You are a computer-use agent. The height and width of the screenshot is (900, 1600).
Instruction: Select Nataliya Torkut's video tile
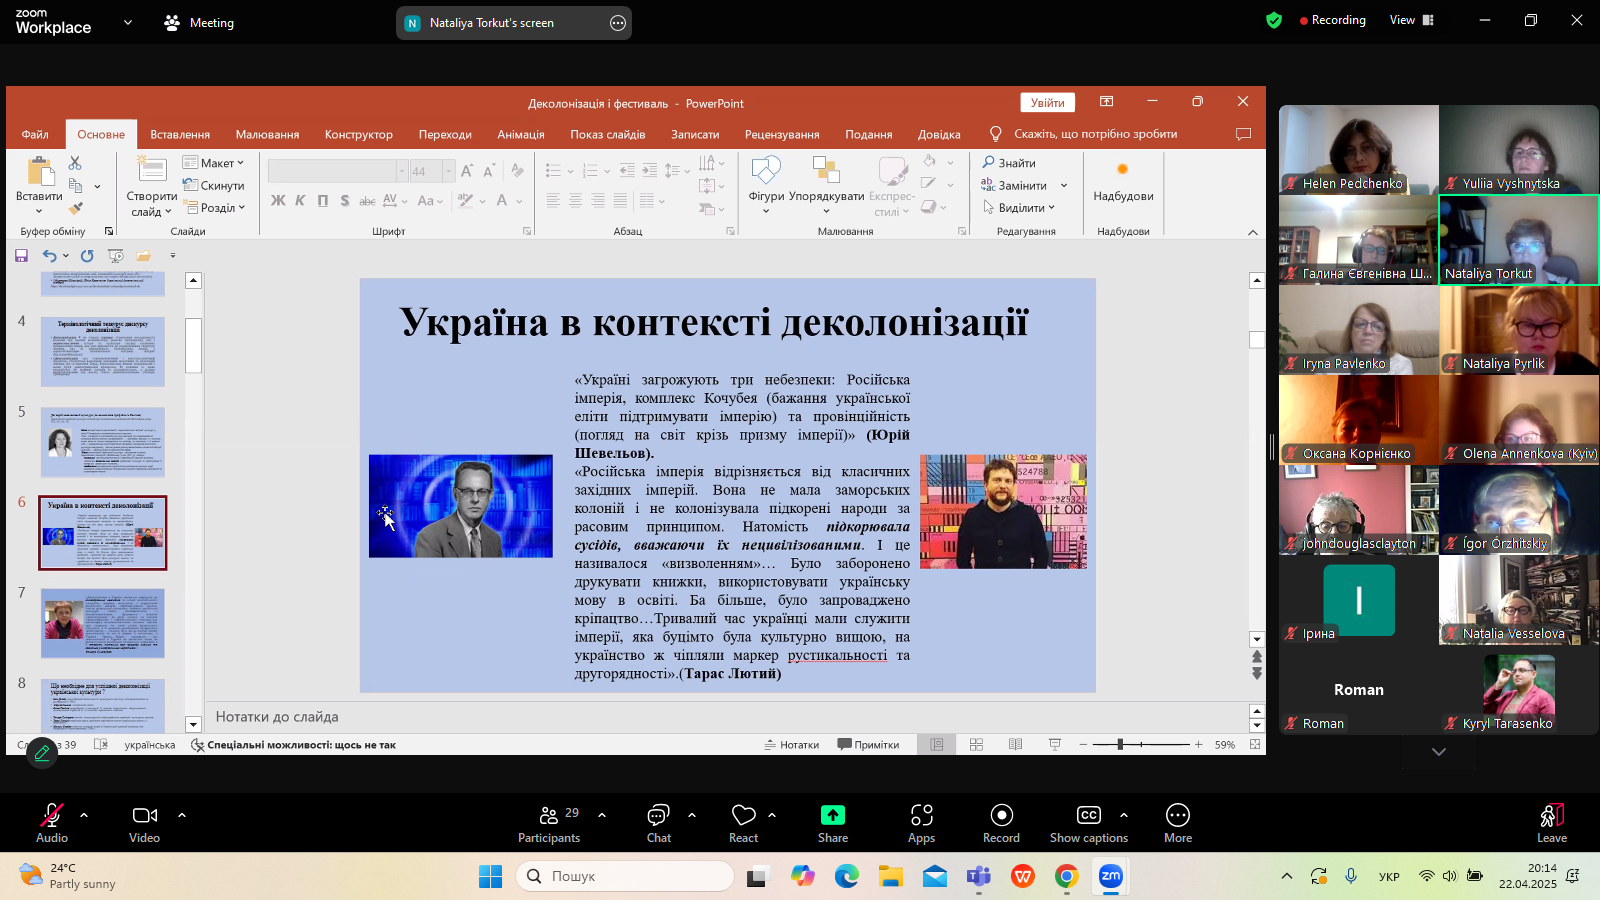pos(1518,240)
